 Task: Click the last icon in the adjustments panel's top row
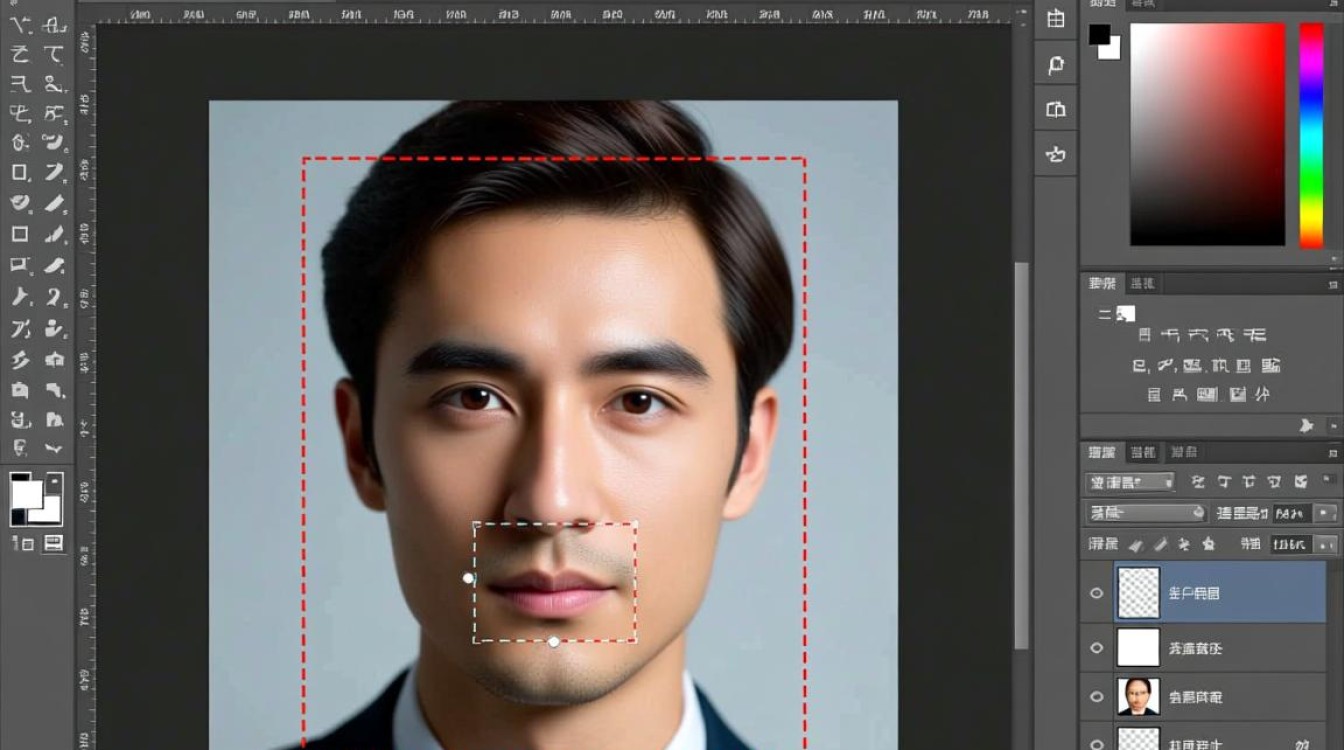click(1255, 335)
